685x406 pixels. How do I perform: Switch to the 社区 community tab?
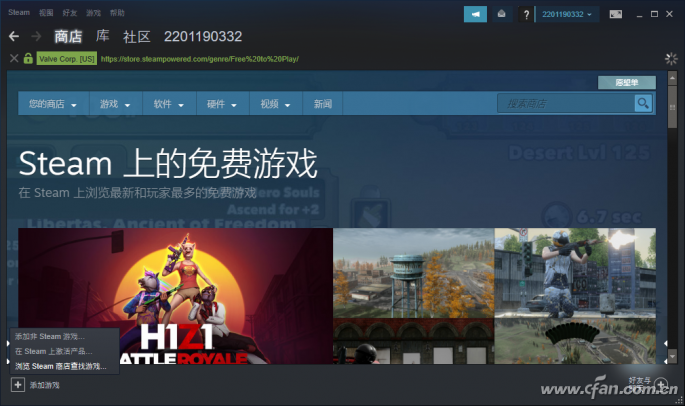(137, 36)
